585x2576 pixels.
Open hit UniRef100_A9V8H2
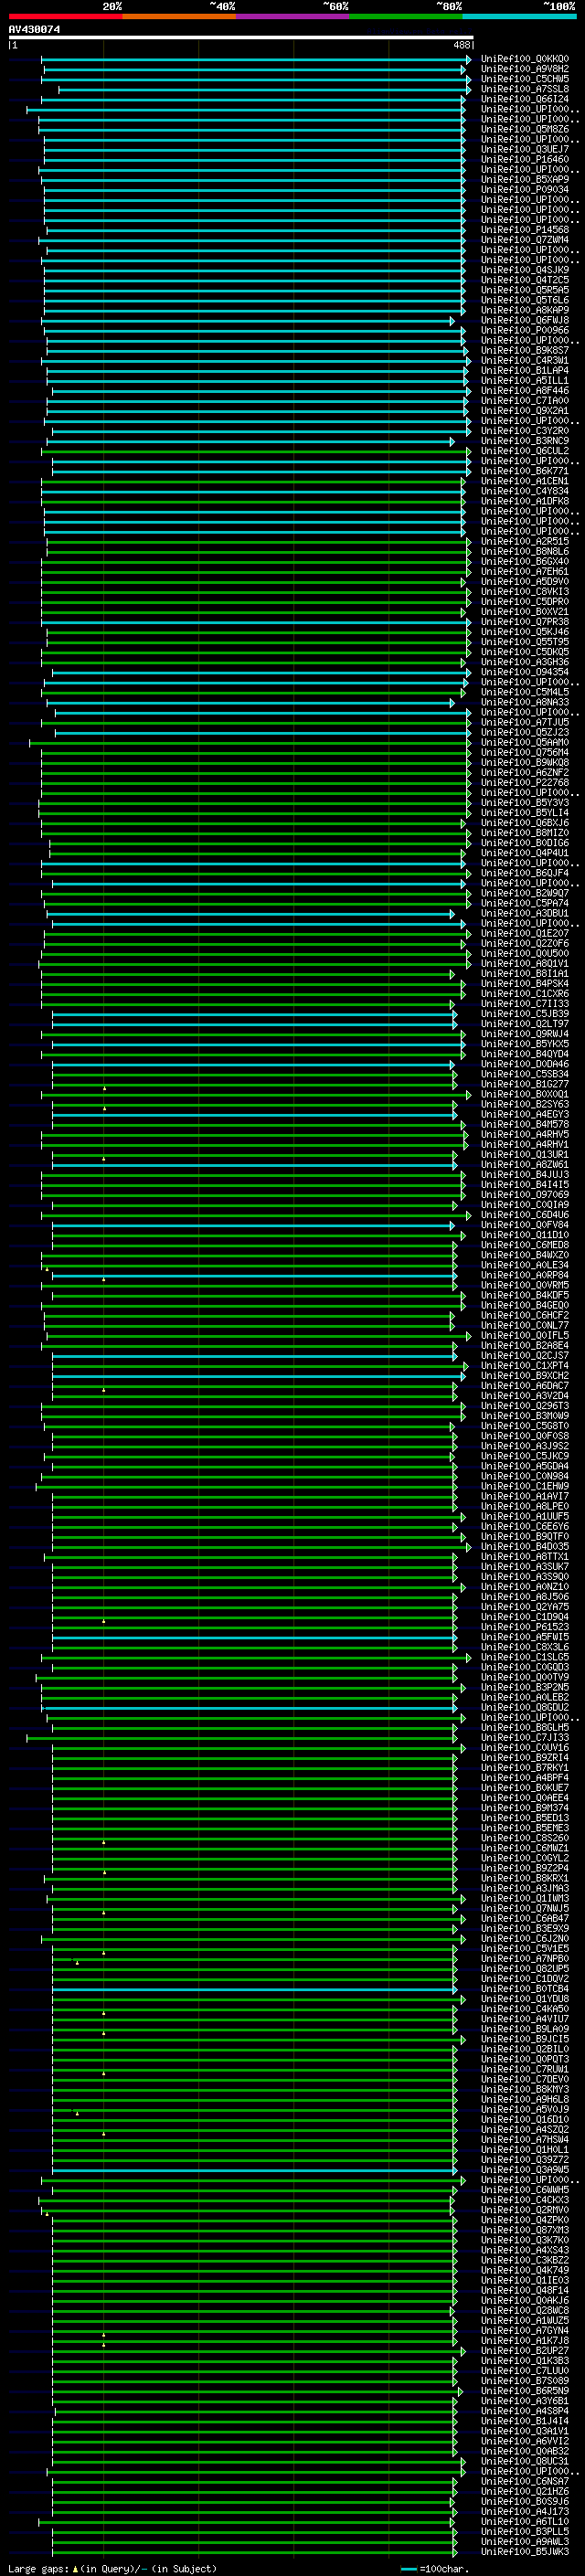click(x=525, y=69)
